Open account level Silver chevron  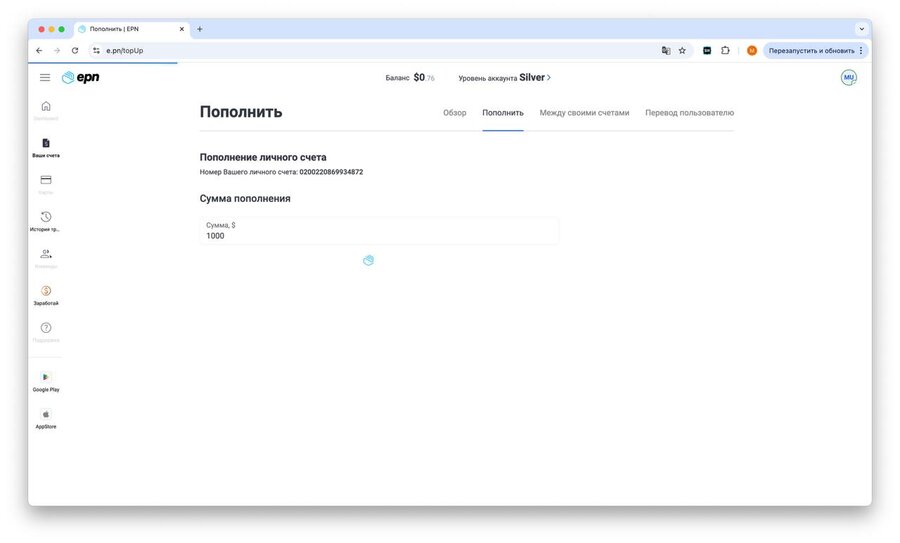click(549, 77)
